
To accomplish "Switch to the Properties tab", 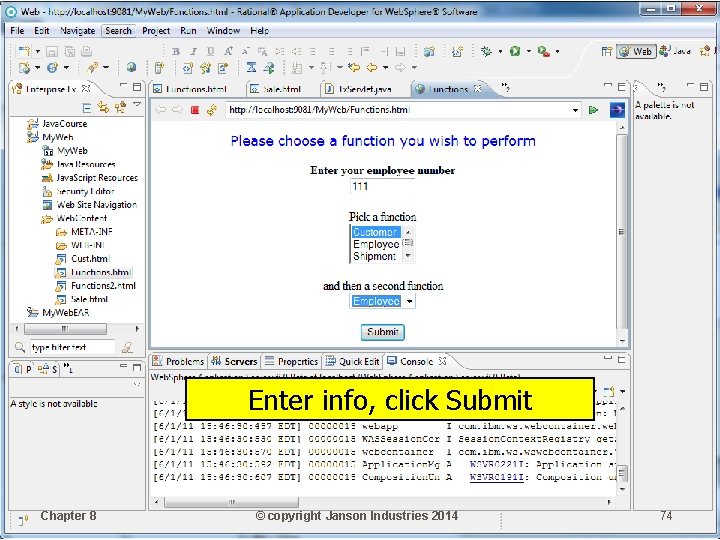I will tap(292, 362).
